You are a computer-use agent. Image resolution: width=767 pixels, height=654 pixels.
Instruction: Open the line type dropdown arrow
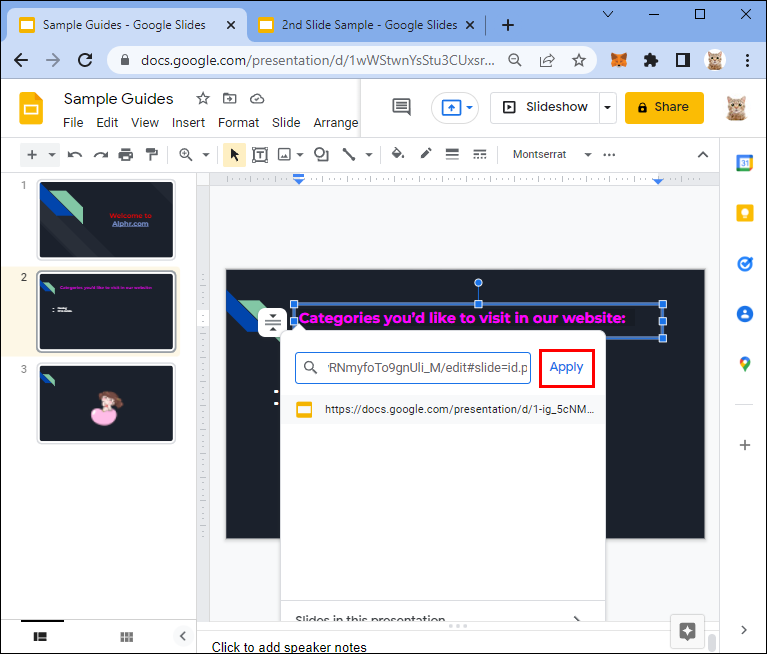point(369,155)
